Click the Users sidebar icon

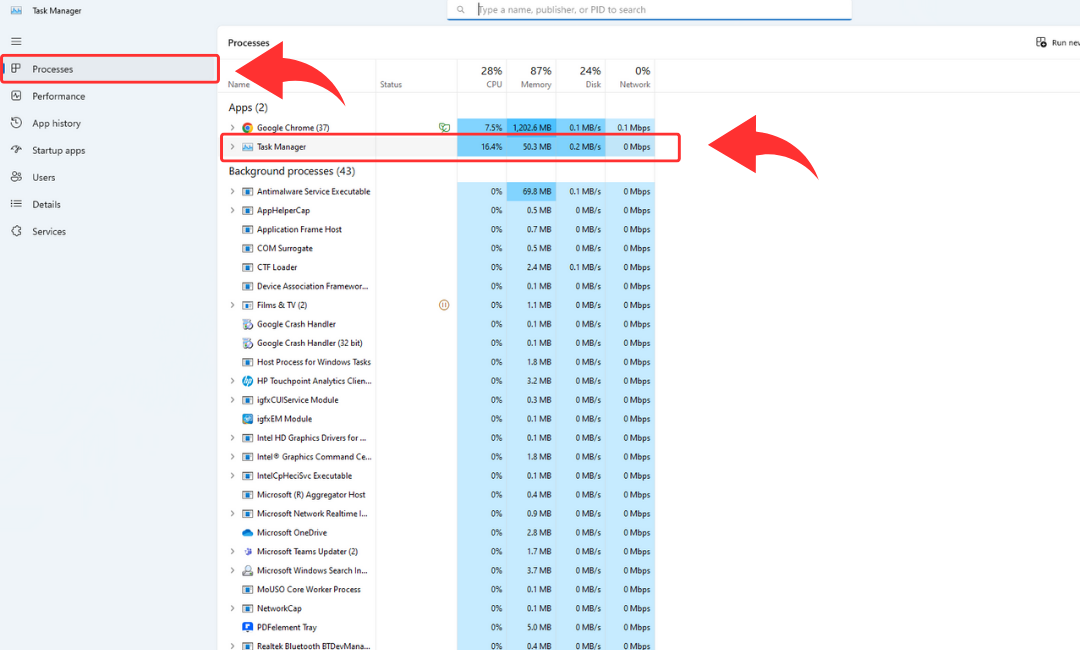coord(16,177)
